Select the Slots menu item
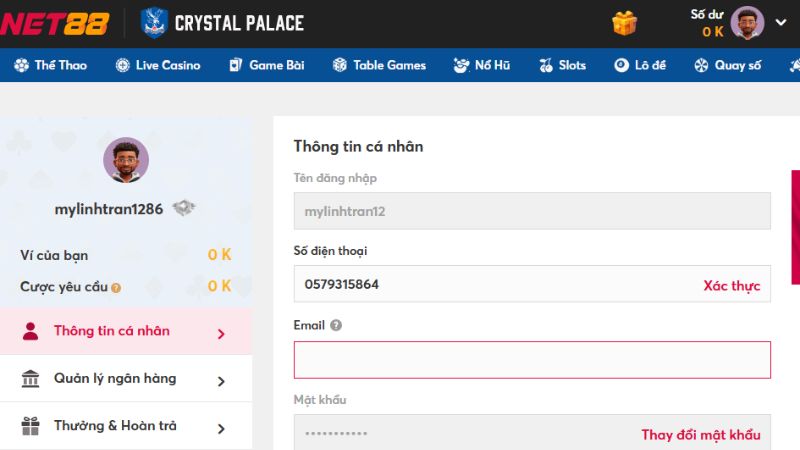This screenshot has width=800, height=450. point(562,65)
